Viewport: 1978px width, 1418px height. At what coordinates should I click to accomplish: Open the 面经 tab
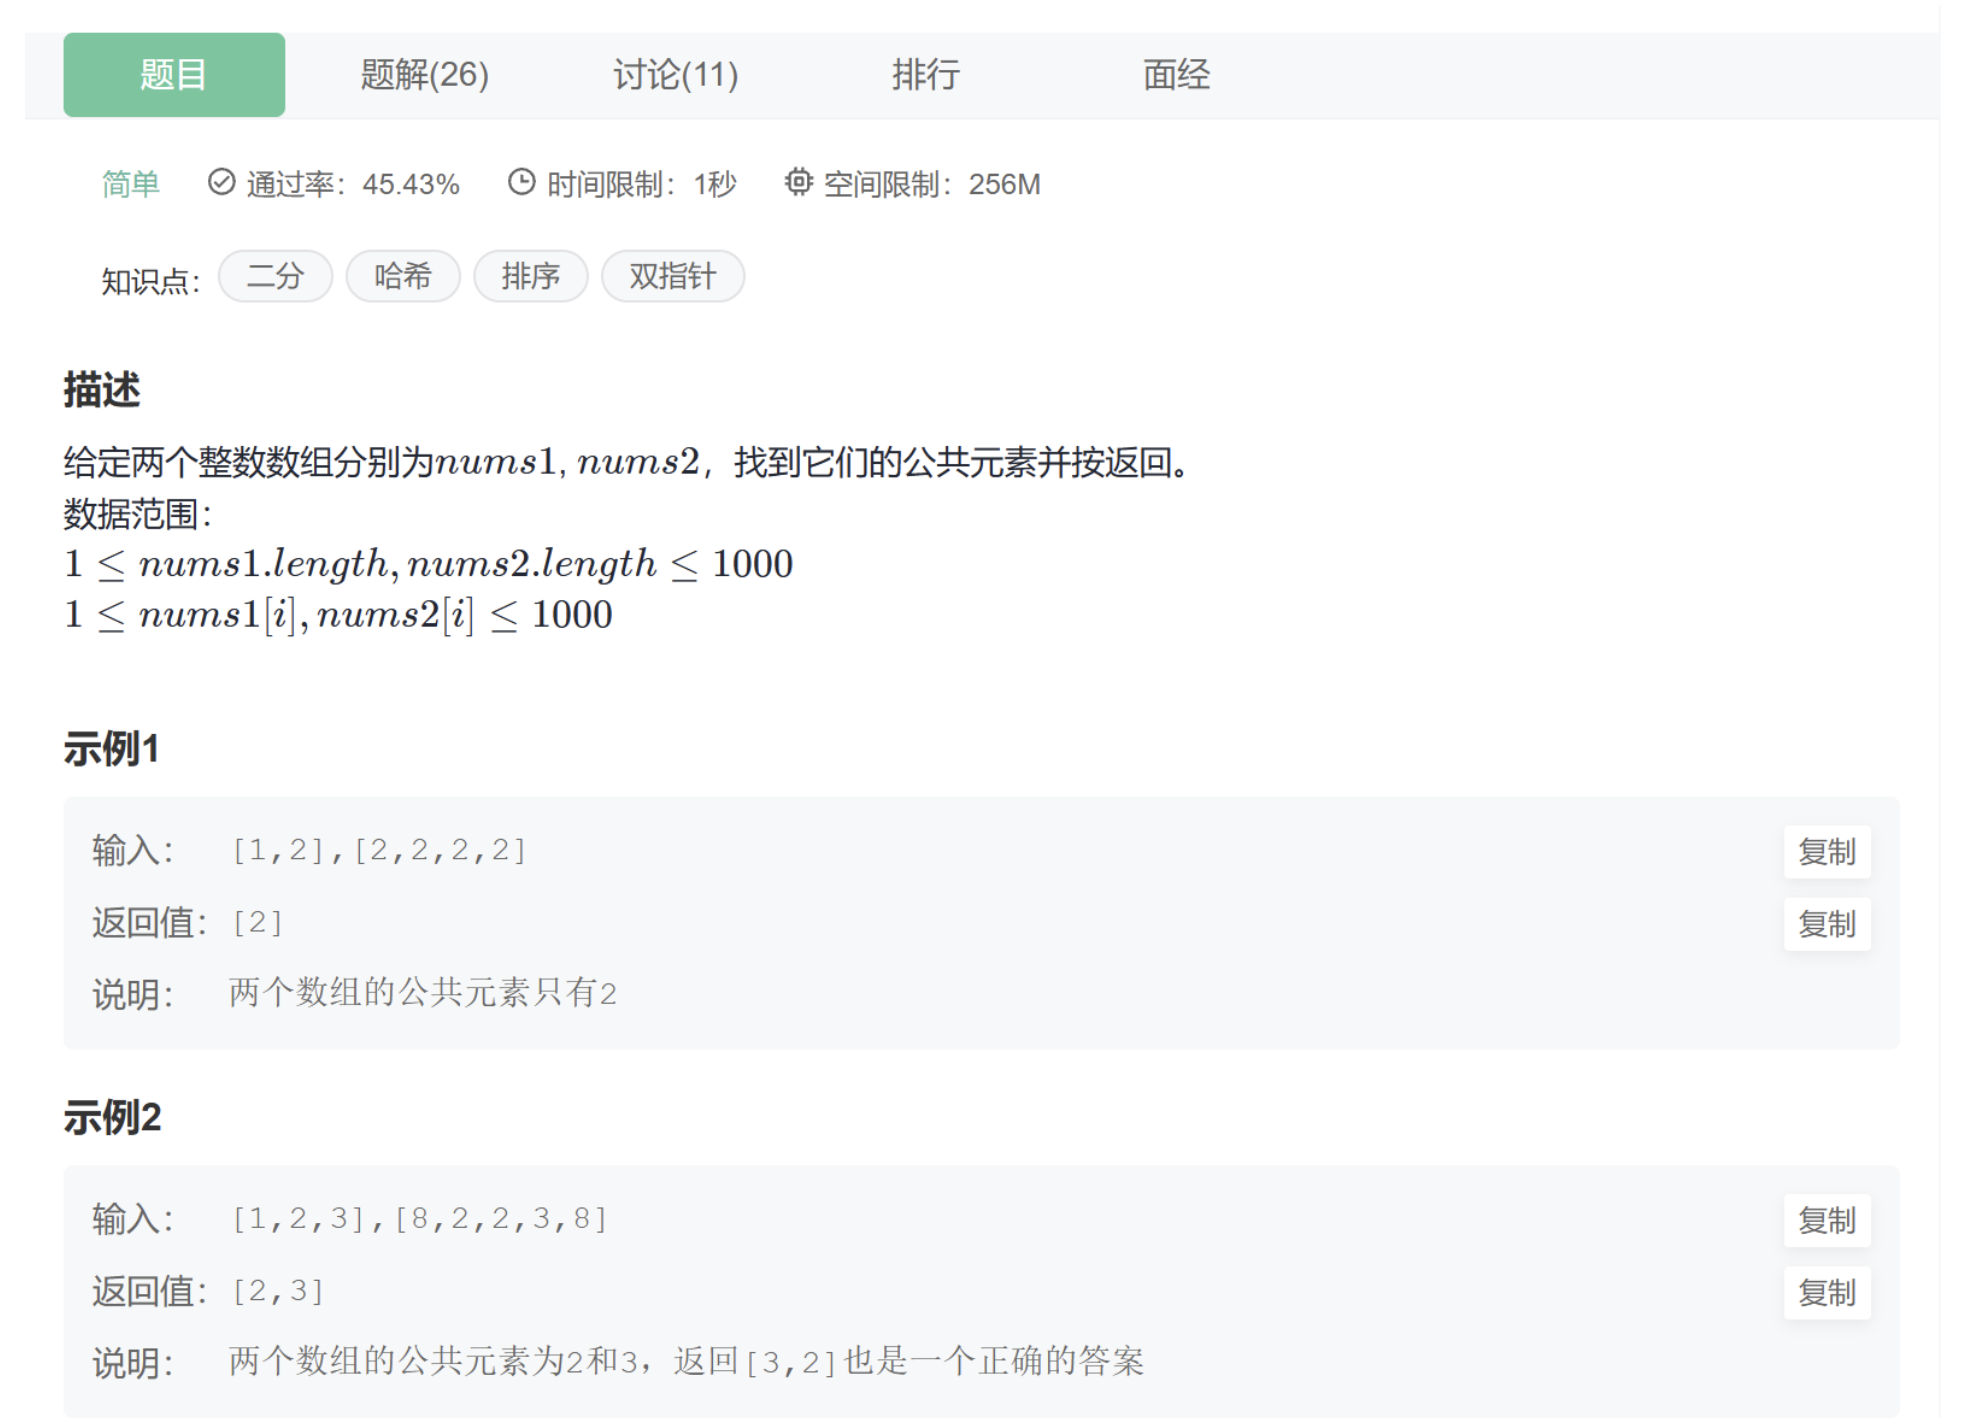1176,74
